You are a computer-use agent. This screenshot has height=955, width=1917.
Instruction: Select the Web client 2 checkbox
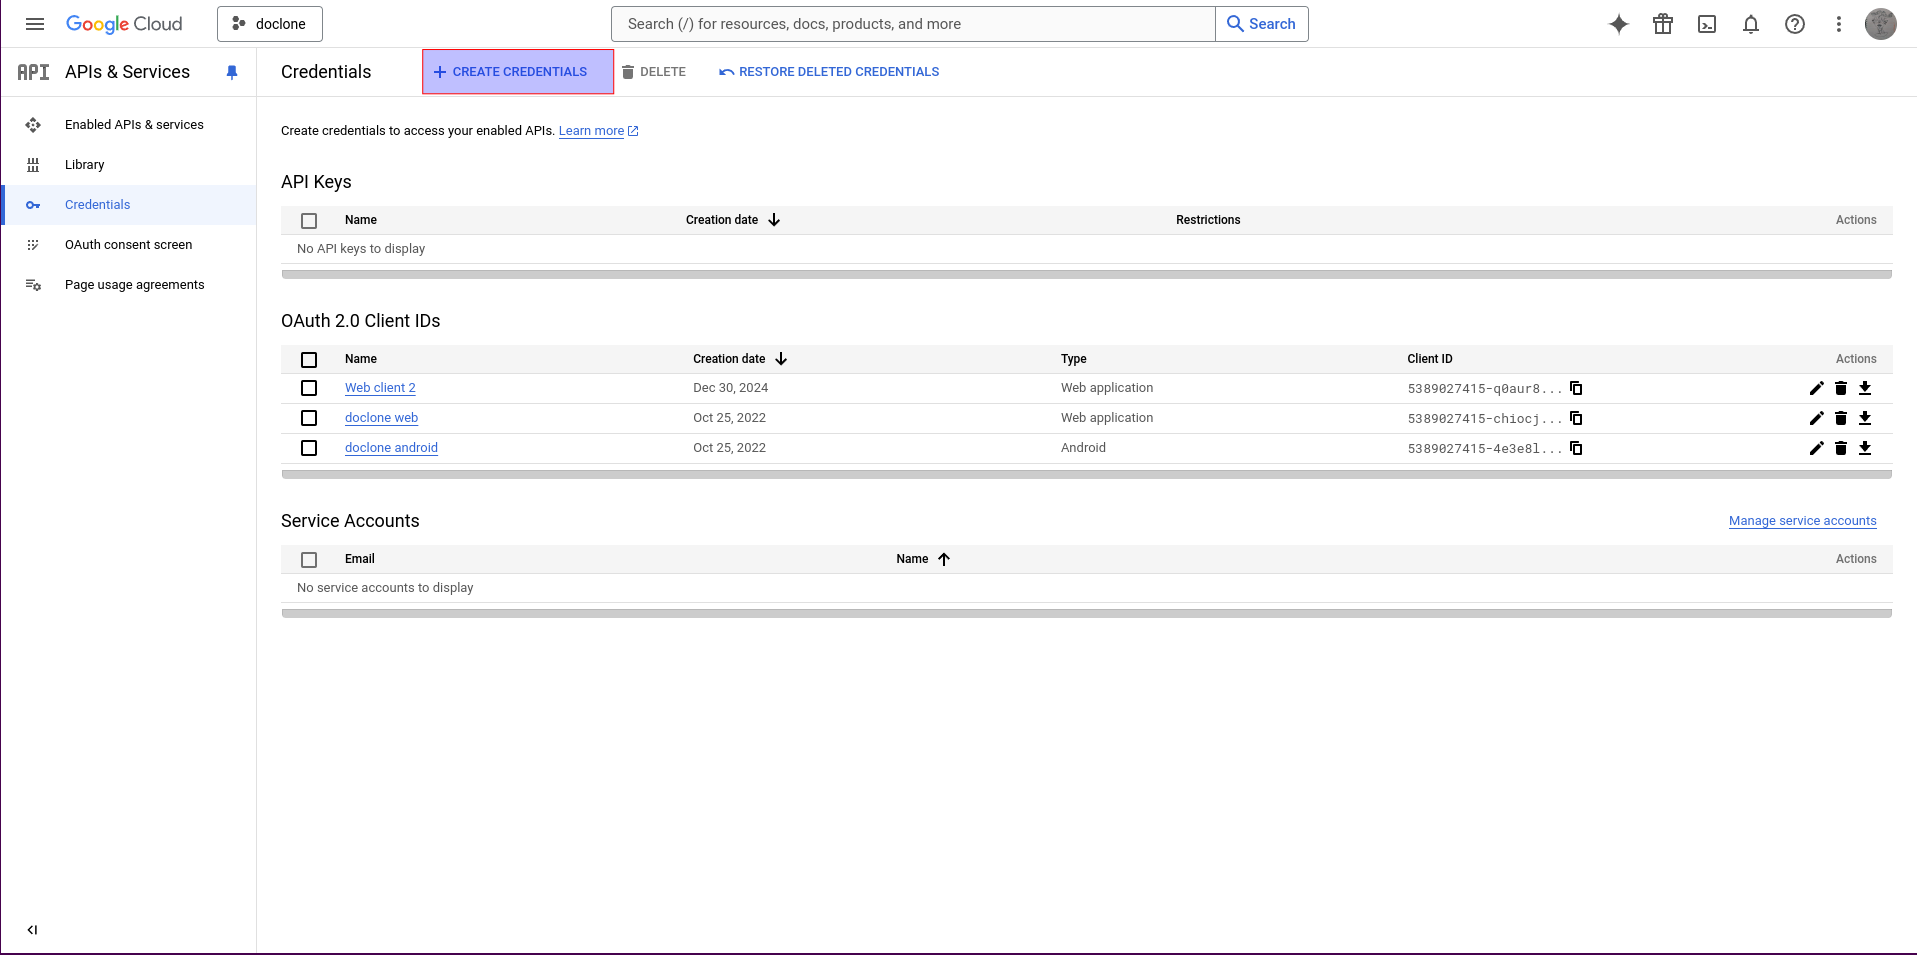(x=309, y=388)
